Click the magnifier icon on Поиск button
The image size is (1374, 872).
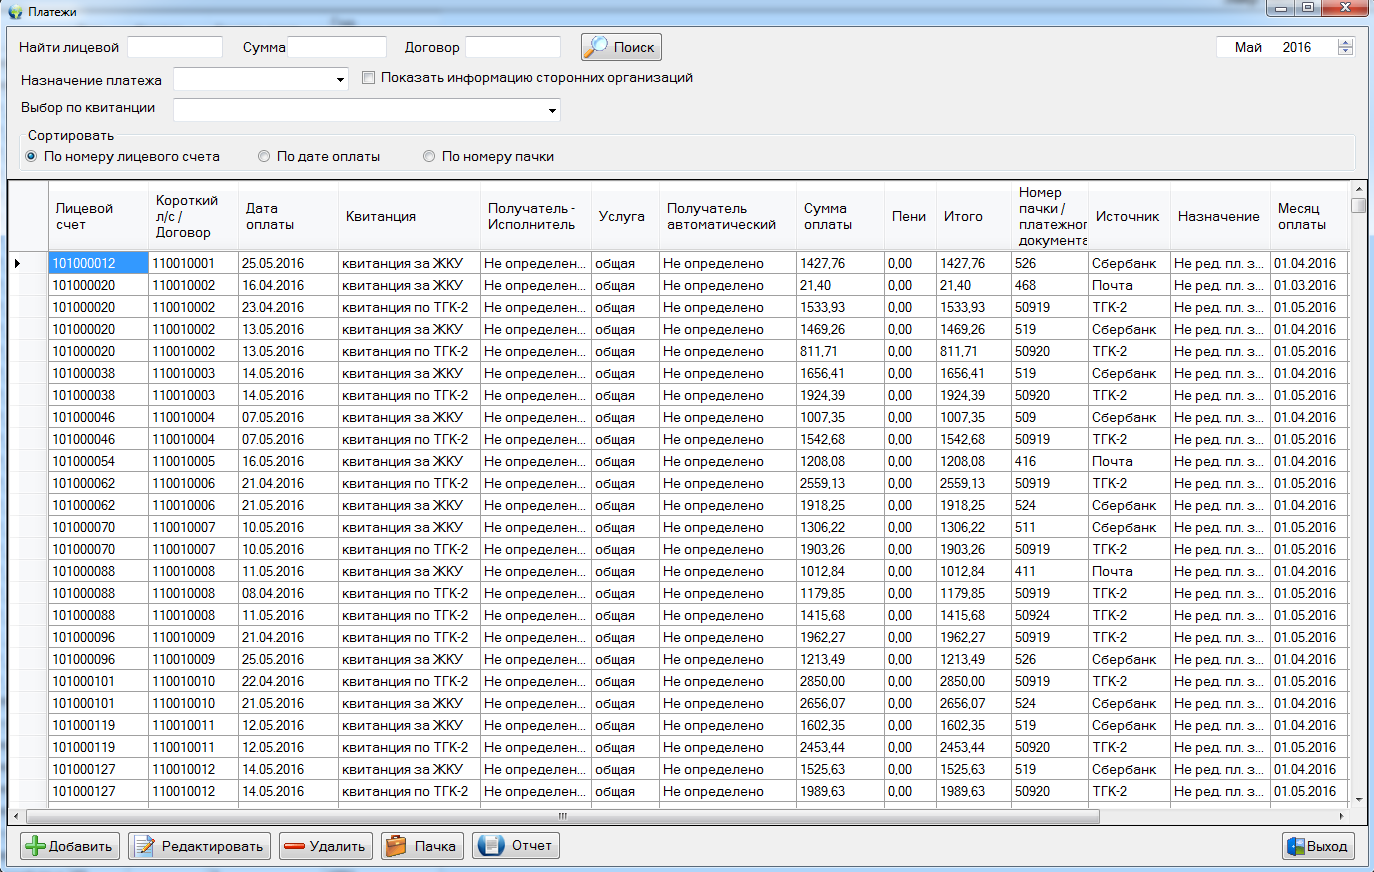596,47
